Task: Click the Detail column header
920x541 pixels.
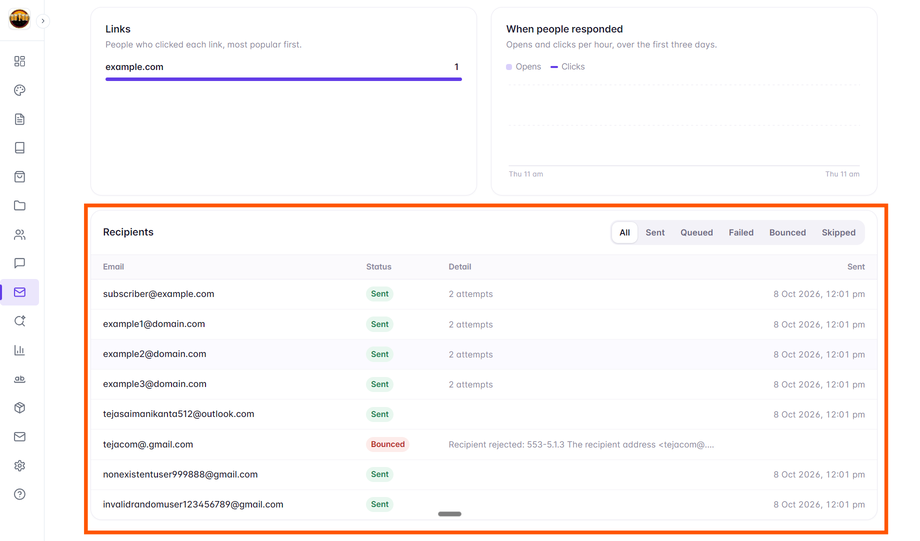Action: coord(460,266)
